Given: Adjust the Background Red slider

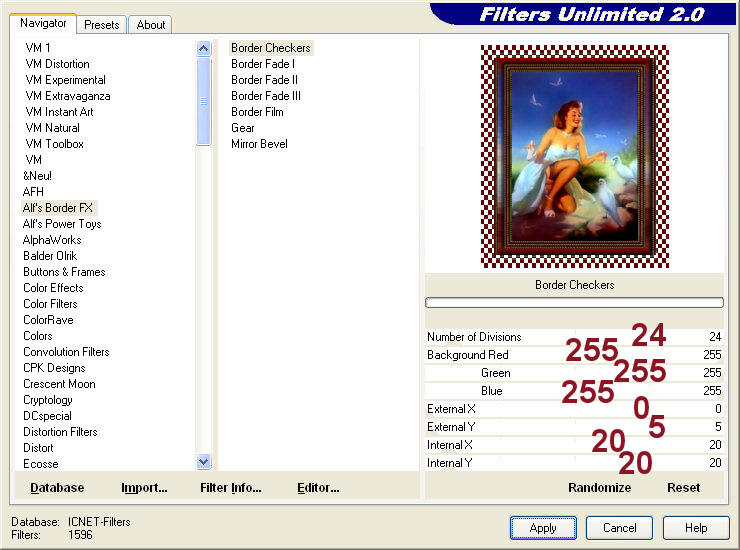Looking at the screenshot, I should (x=574, y=355).
